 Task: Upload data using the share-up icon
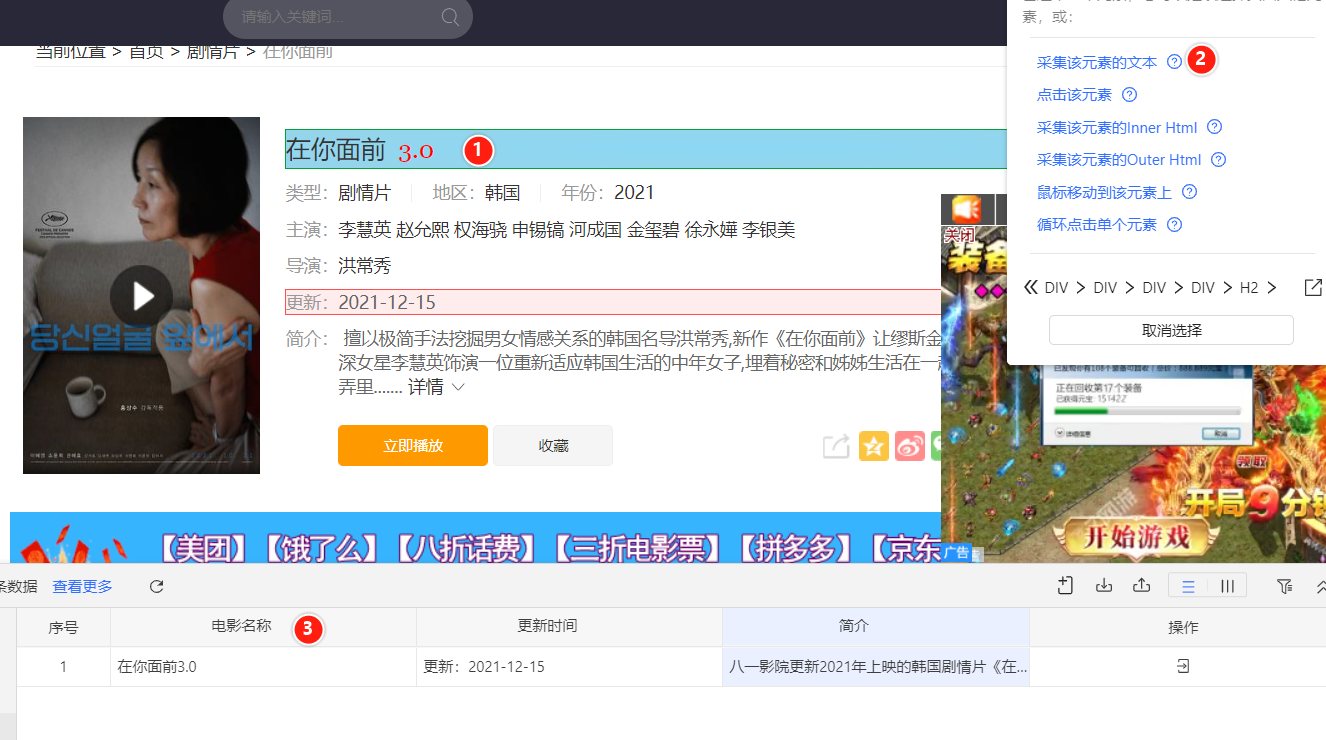[x=1141, y=585]
